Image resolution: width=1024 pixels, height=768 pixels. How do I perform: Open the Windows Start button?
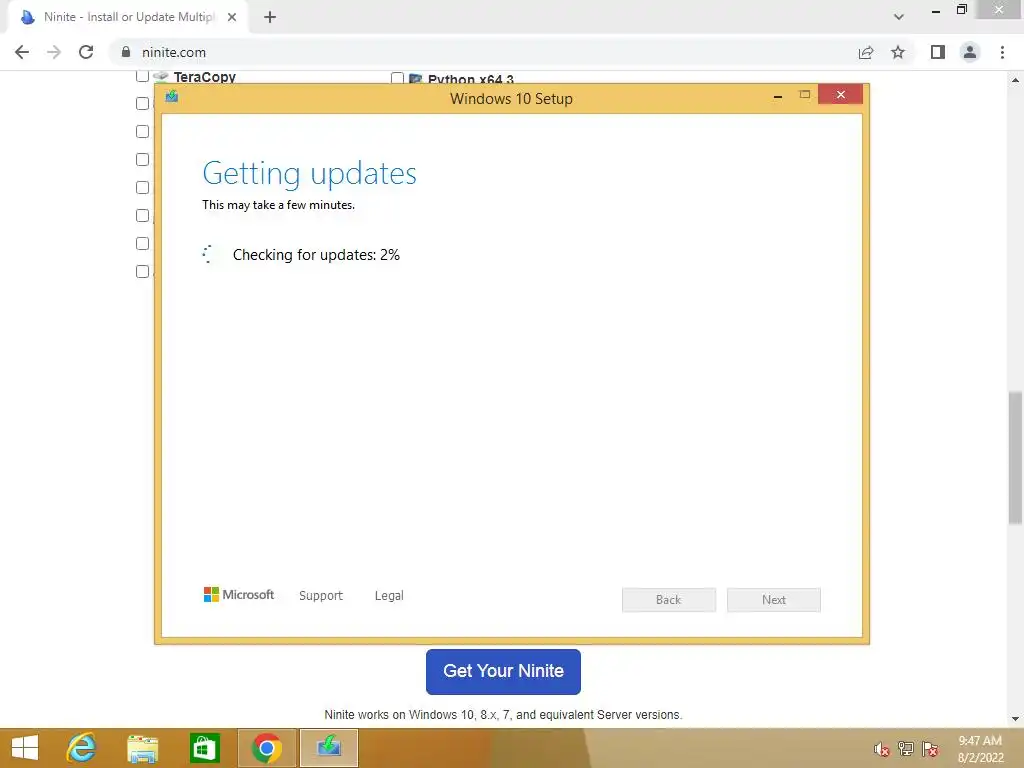(x=25, y=748)
